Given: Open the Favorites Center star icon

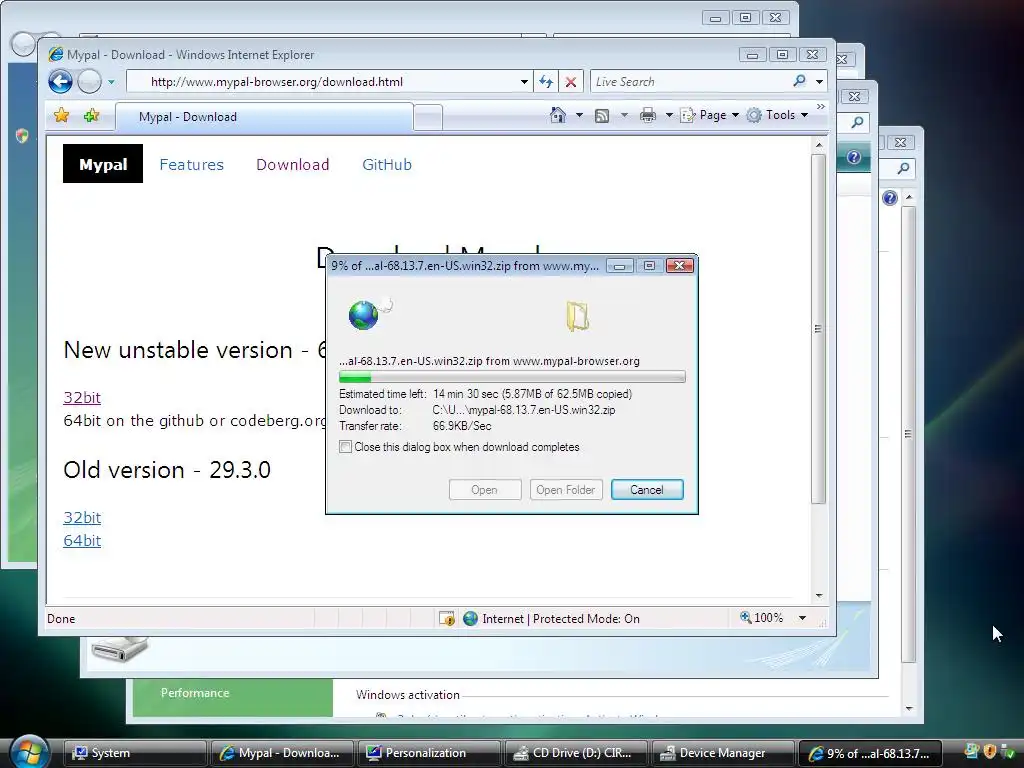Looking at the screenshot, I should (61, 116).
